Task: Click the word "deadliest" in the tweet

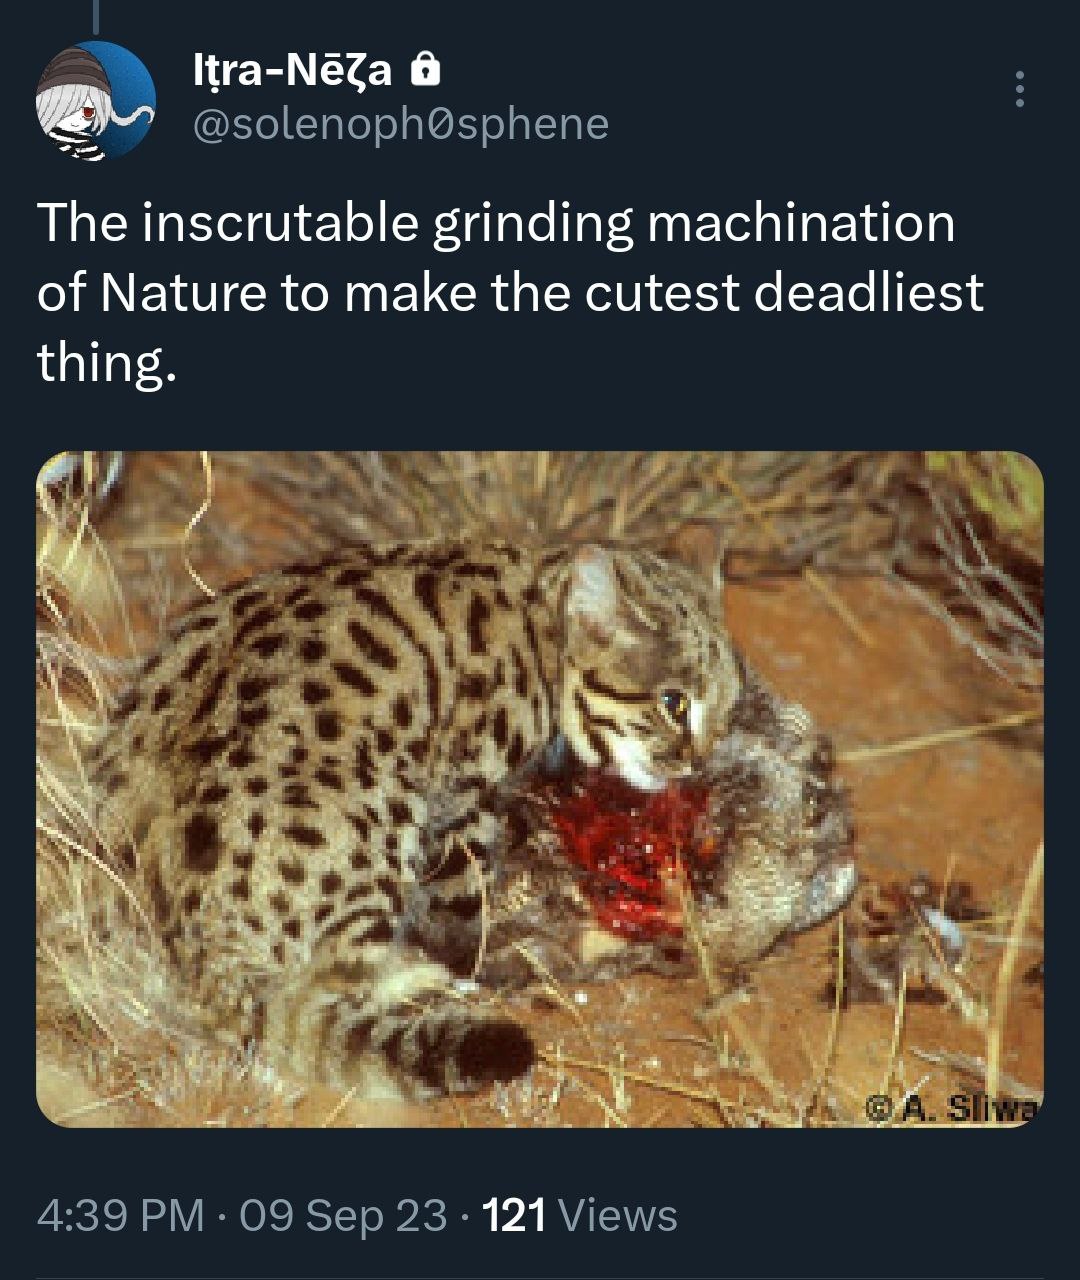Action: [868, 292]
